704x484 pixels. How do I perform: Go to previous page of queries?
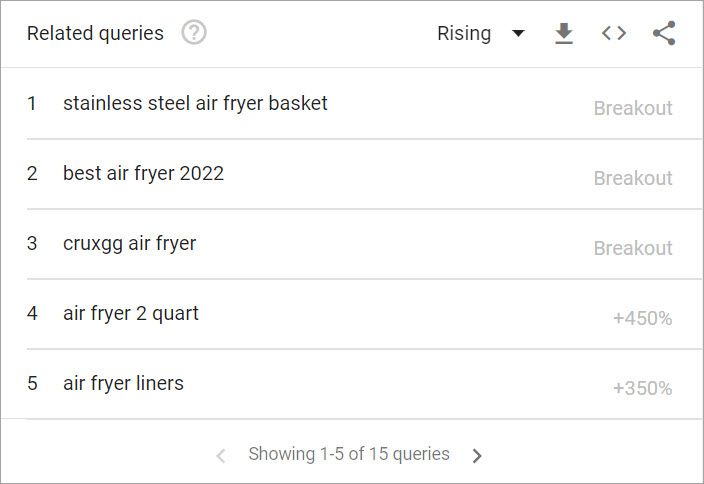click(221, 455)
